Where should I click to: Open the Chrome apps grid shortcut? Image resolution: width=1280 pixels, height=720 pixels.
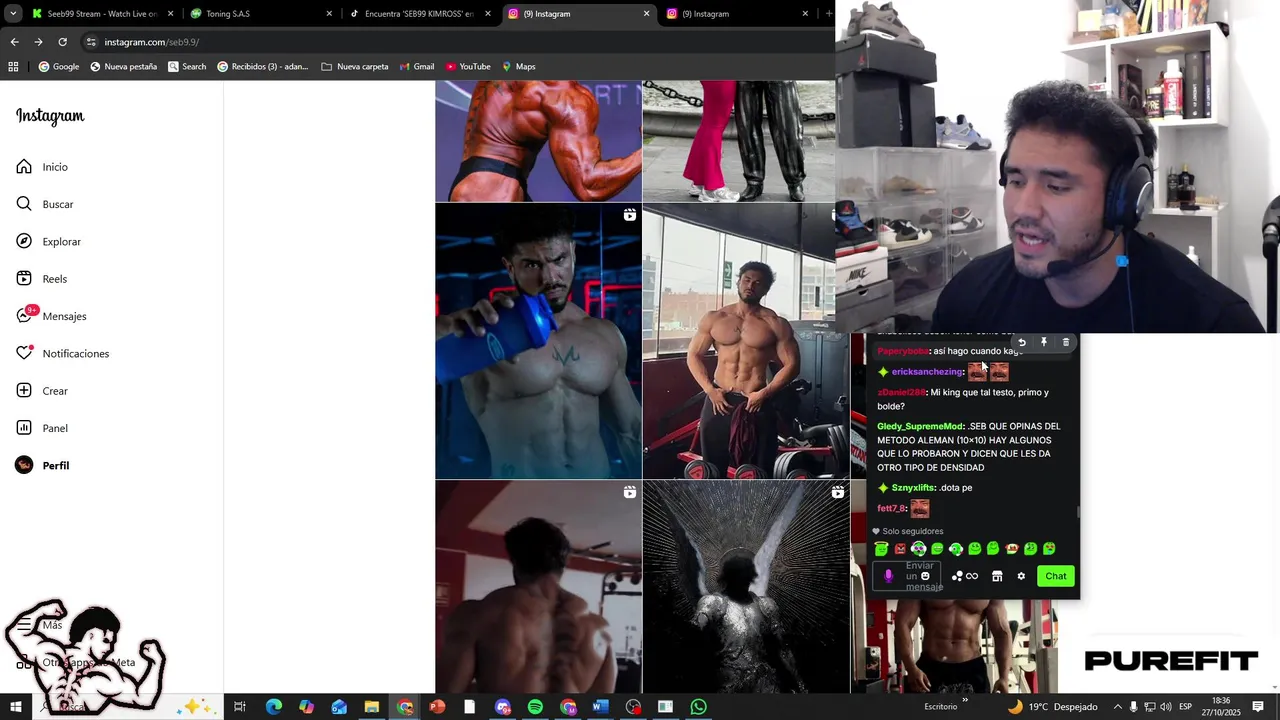click(13, 67)
